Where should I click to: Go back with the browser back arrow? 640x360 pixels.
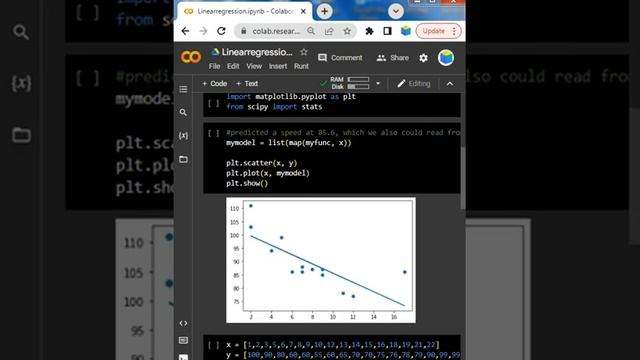pyautogui.click(x=185, y=31)
